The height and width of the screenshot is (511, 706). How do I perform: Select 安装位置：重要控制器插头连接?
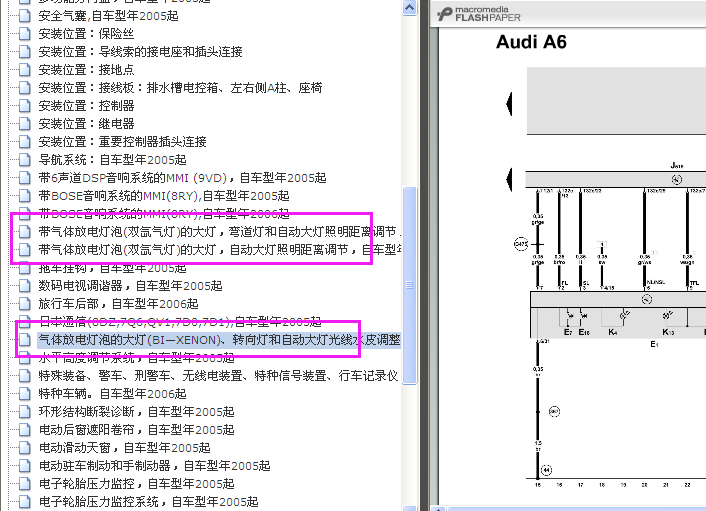(x=122, y=142)
